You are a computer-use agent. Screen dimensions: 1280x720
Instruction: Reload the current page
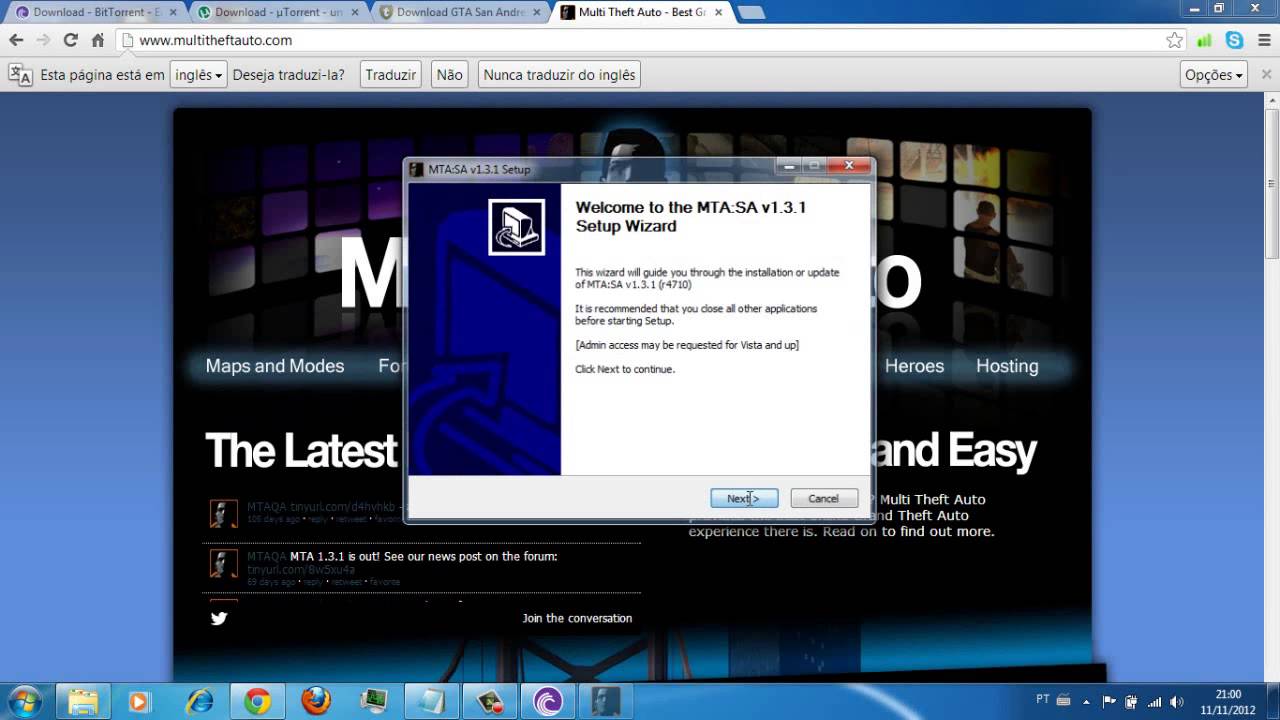point(70,40)
